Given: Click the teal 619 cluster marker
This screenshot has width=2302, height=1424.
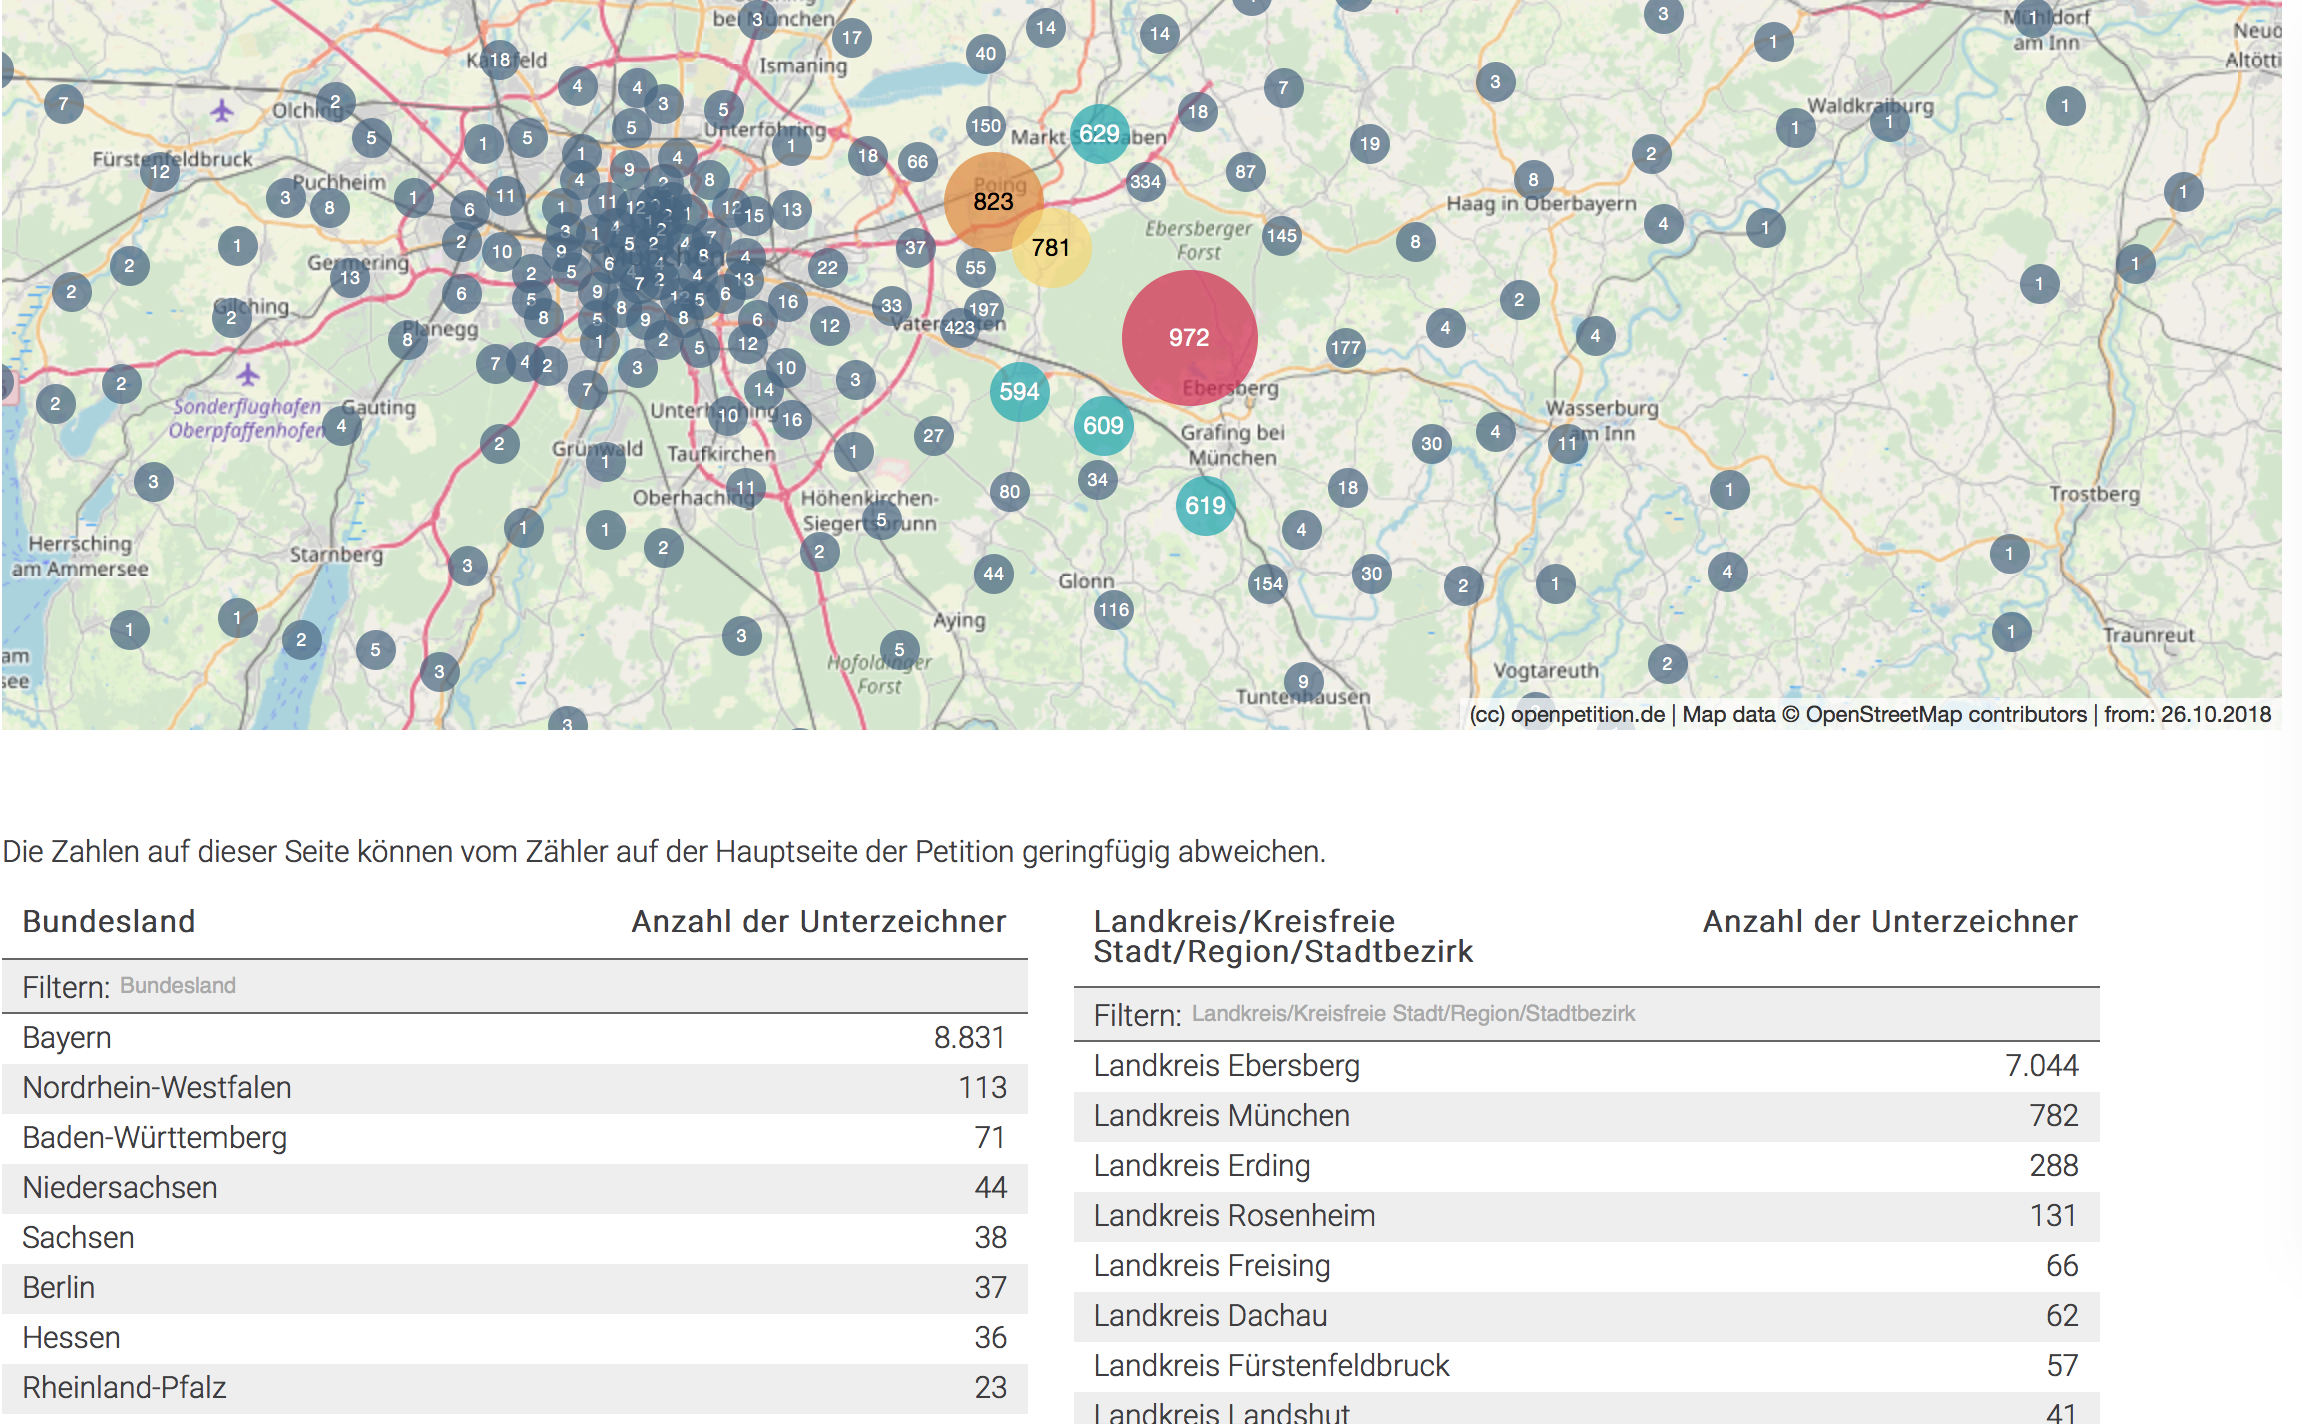Looking at the screenshot, I should tap(1205, 506).
